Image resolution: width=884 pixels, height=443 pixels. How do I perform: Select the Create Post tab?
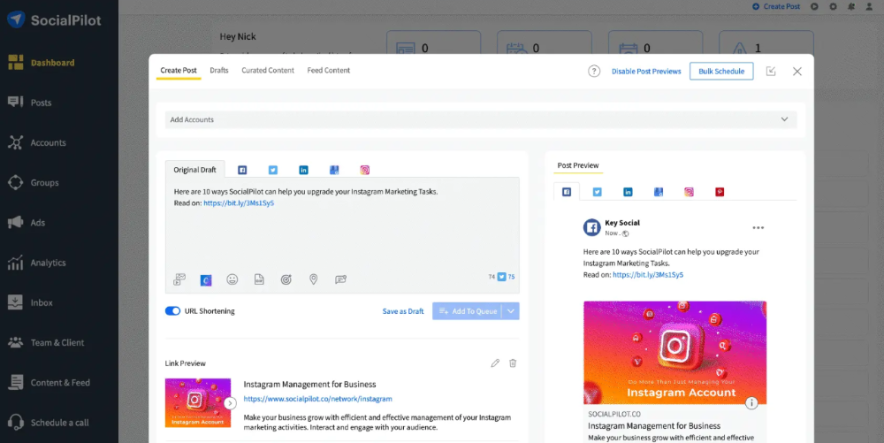[178, 70]
